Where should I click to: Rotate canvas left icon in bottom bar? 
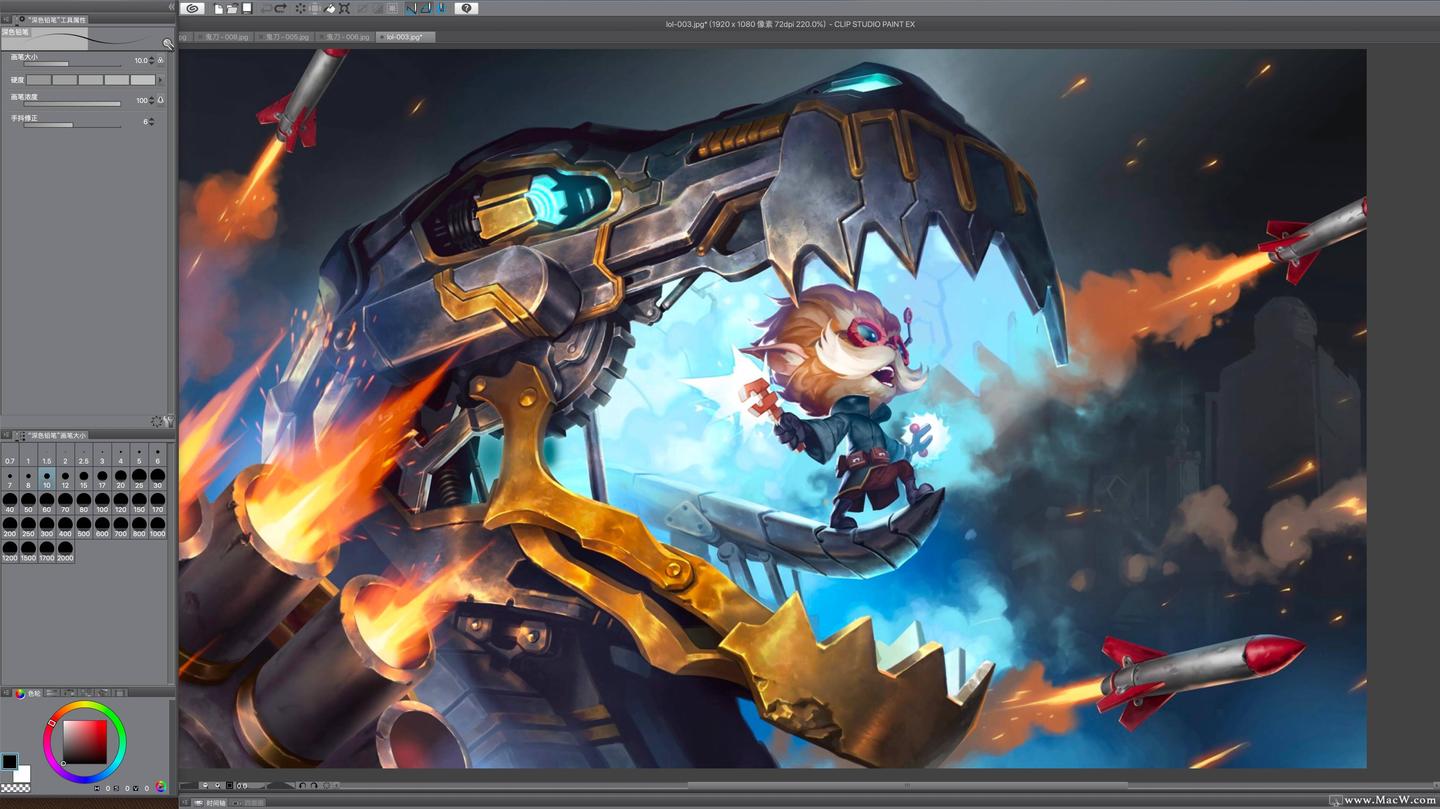[x=302, y=785]
